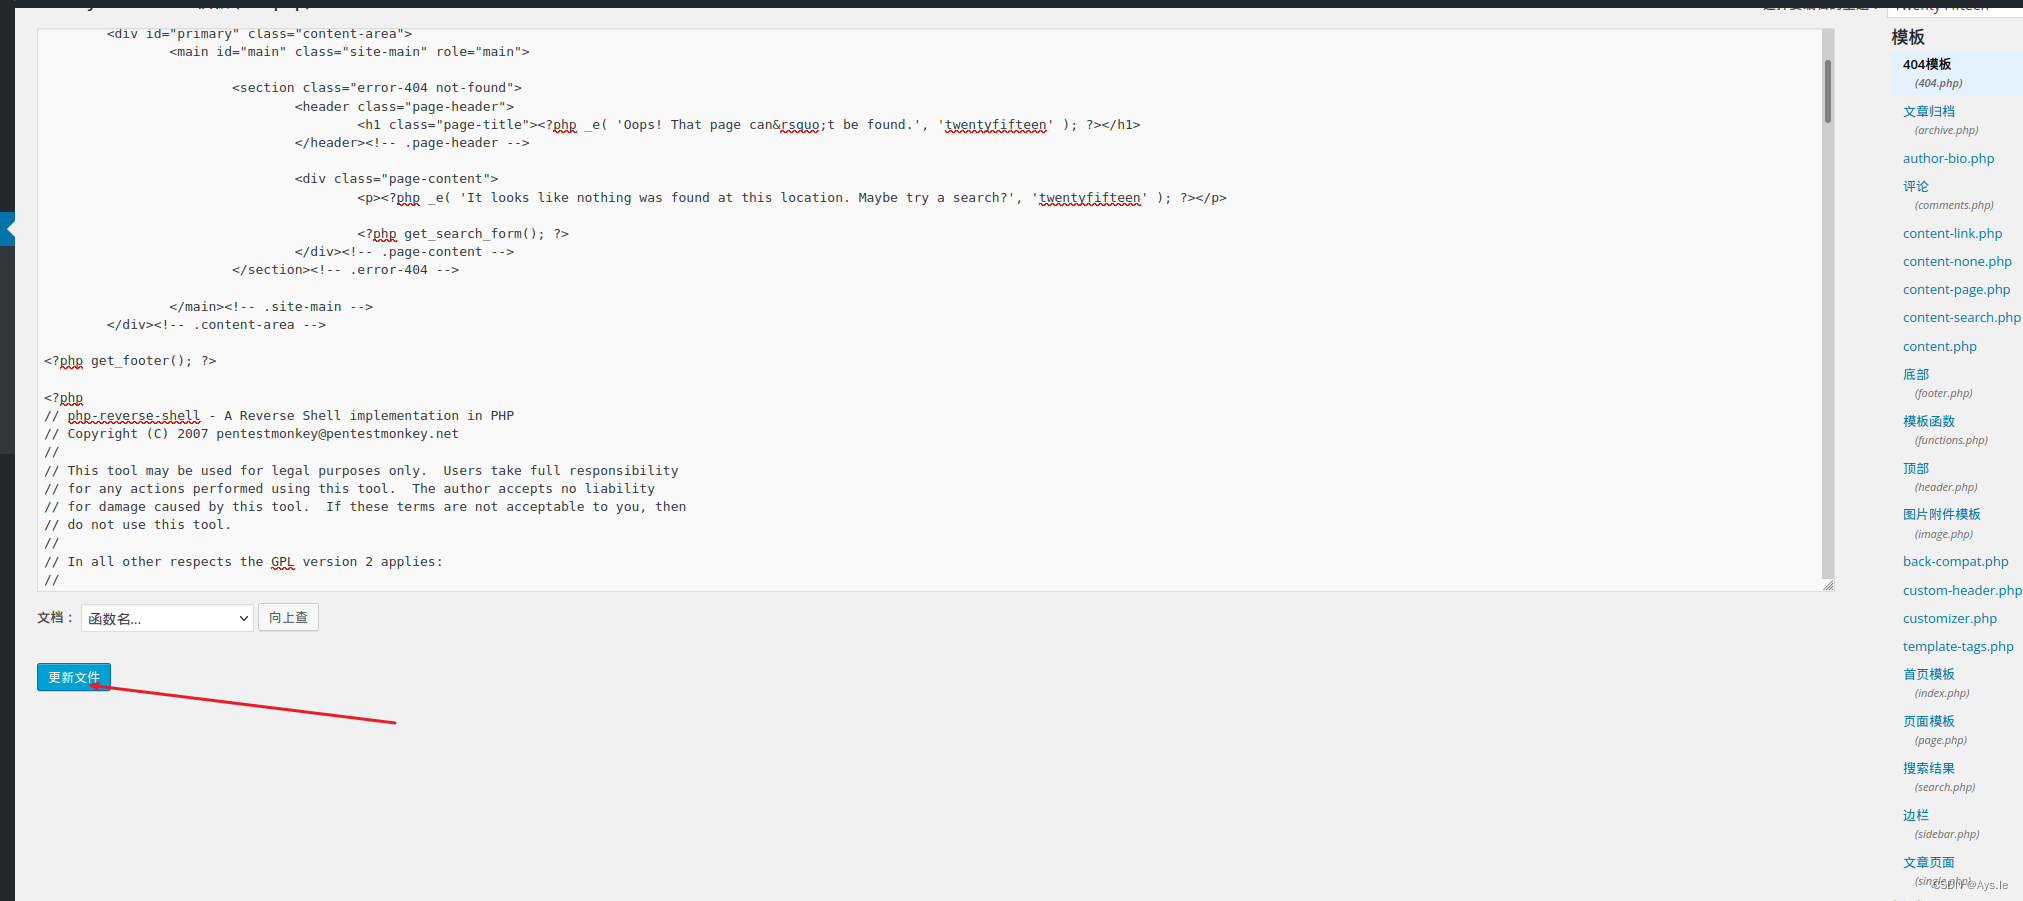Open the 搜索结果 search.php template
This screenshot has width=2023, height=901.
(x=1929, y=768)
